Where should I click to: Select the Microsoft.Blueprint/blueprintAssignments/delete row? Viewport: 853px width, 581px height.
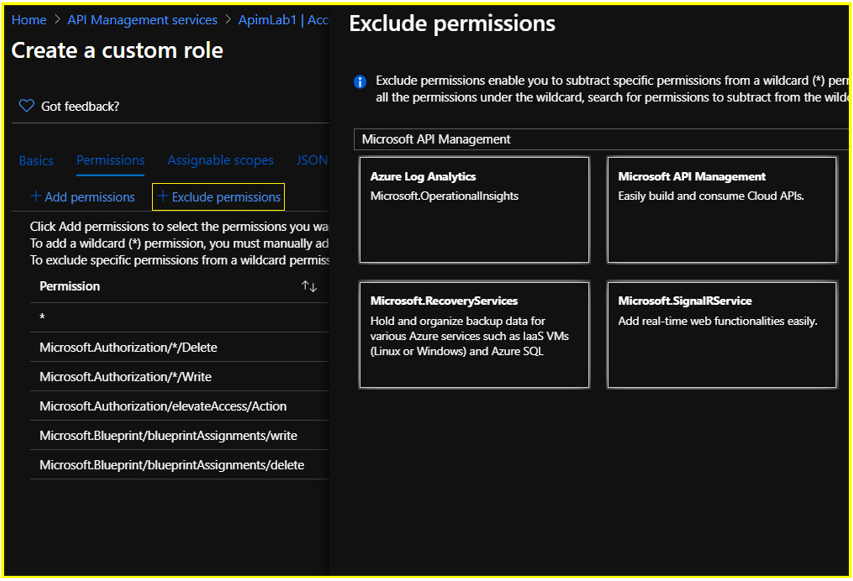(180, 465)
